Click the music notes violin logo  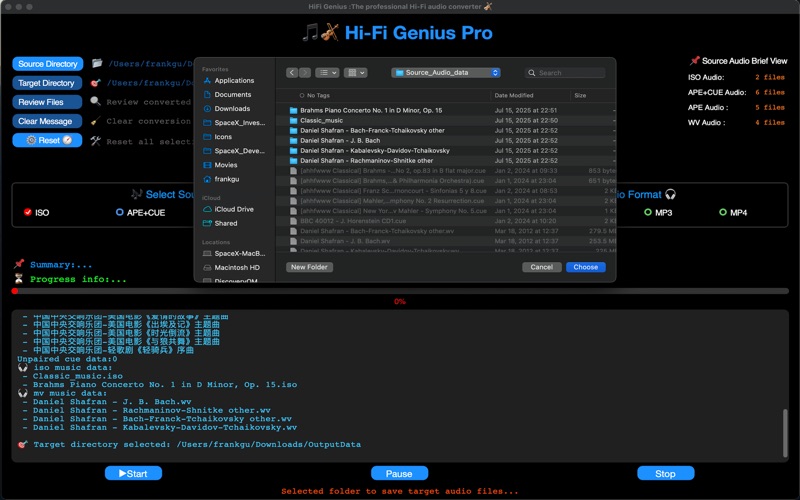point(320,33)
